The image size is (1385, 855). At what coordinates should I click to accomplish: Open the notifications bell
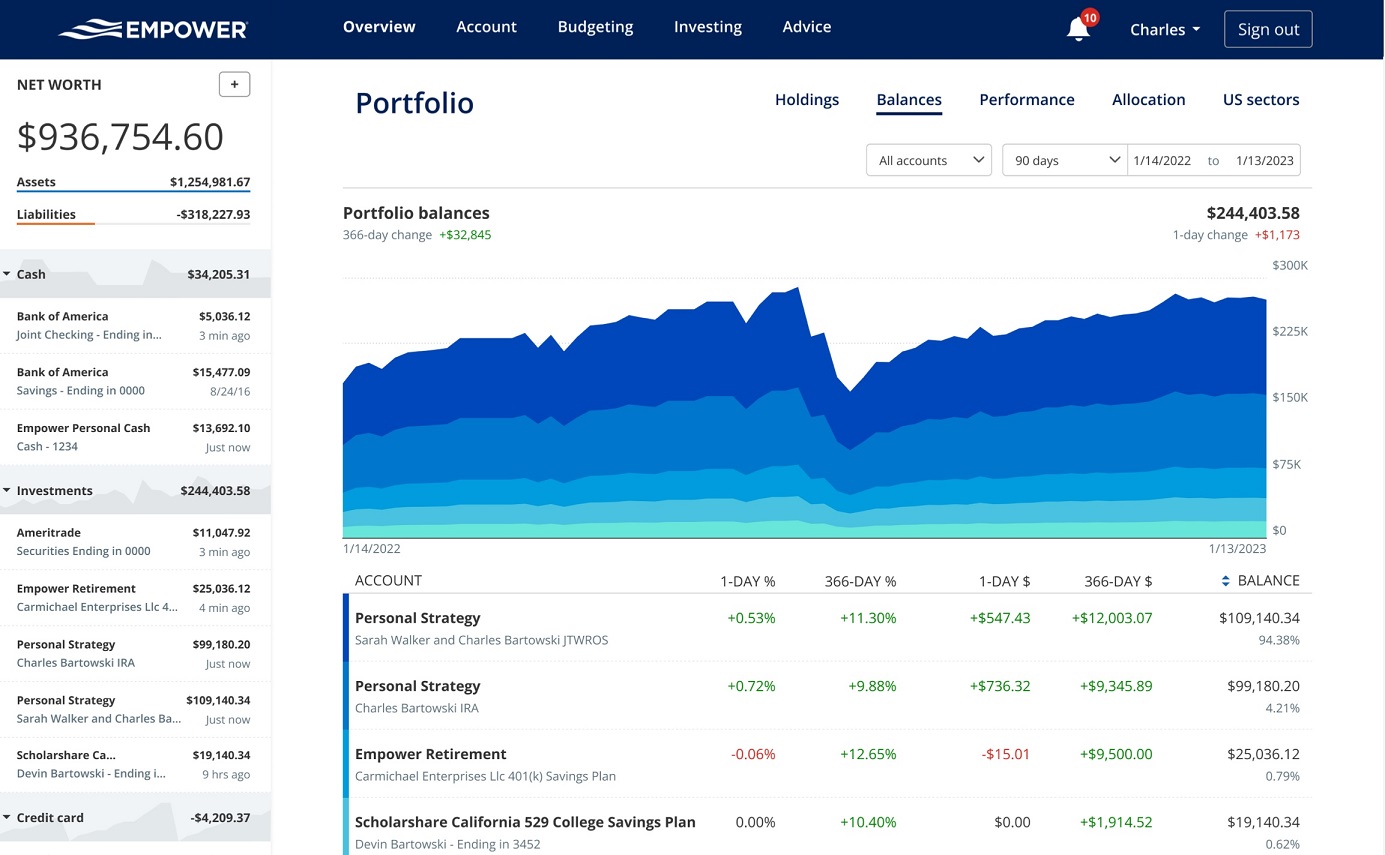1078,29
